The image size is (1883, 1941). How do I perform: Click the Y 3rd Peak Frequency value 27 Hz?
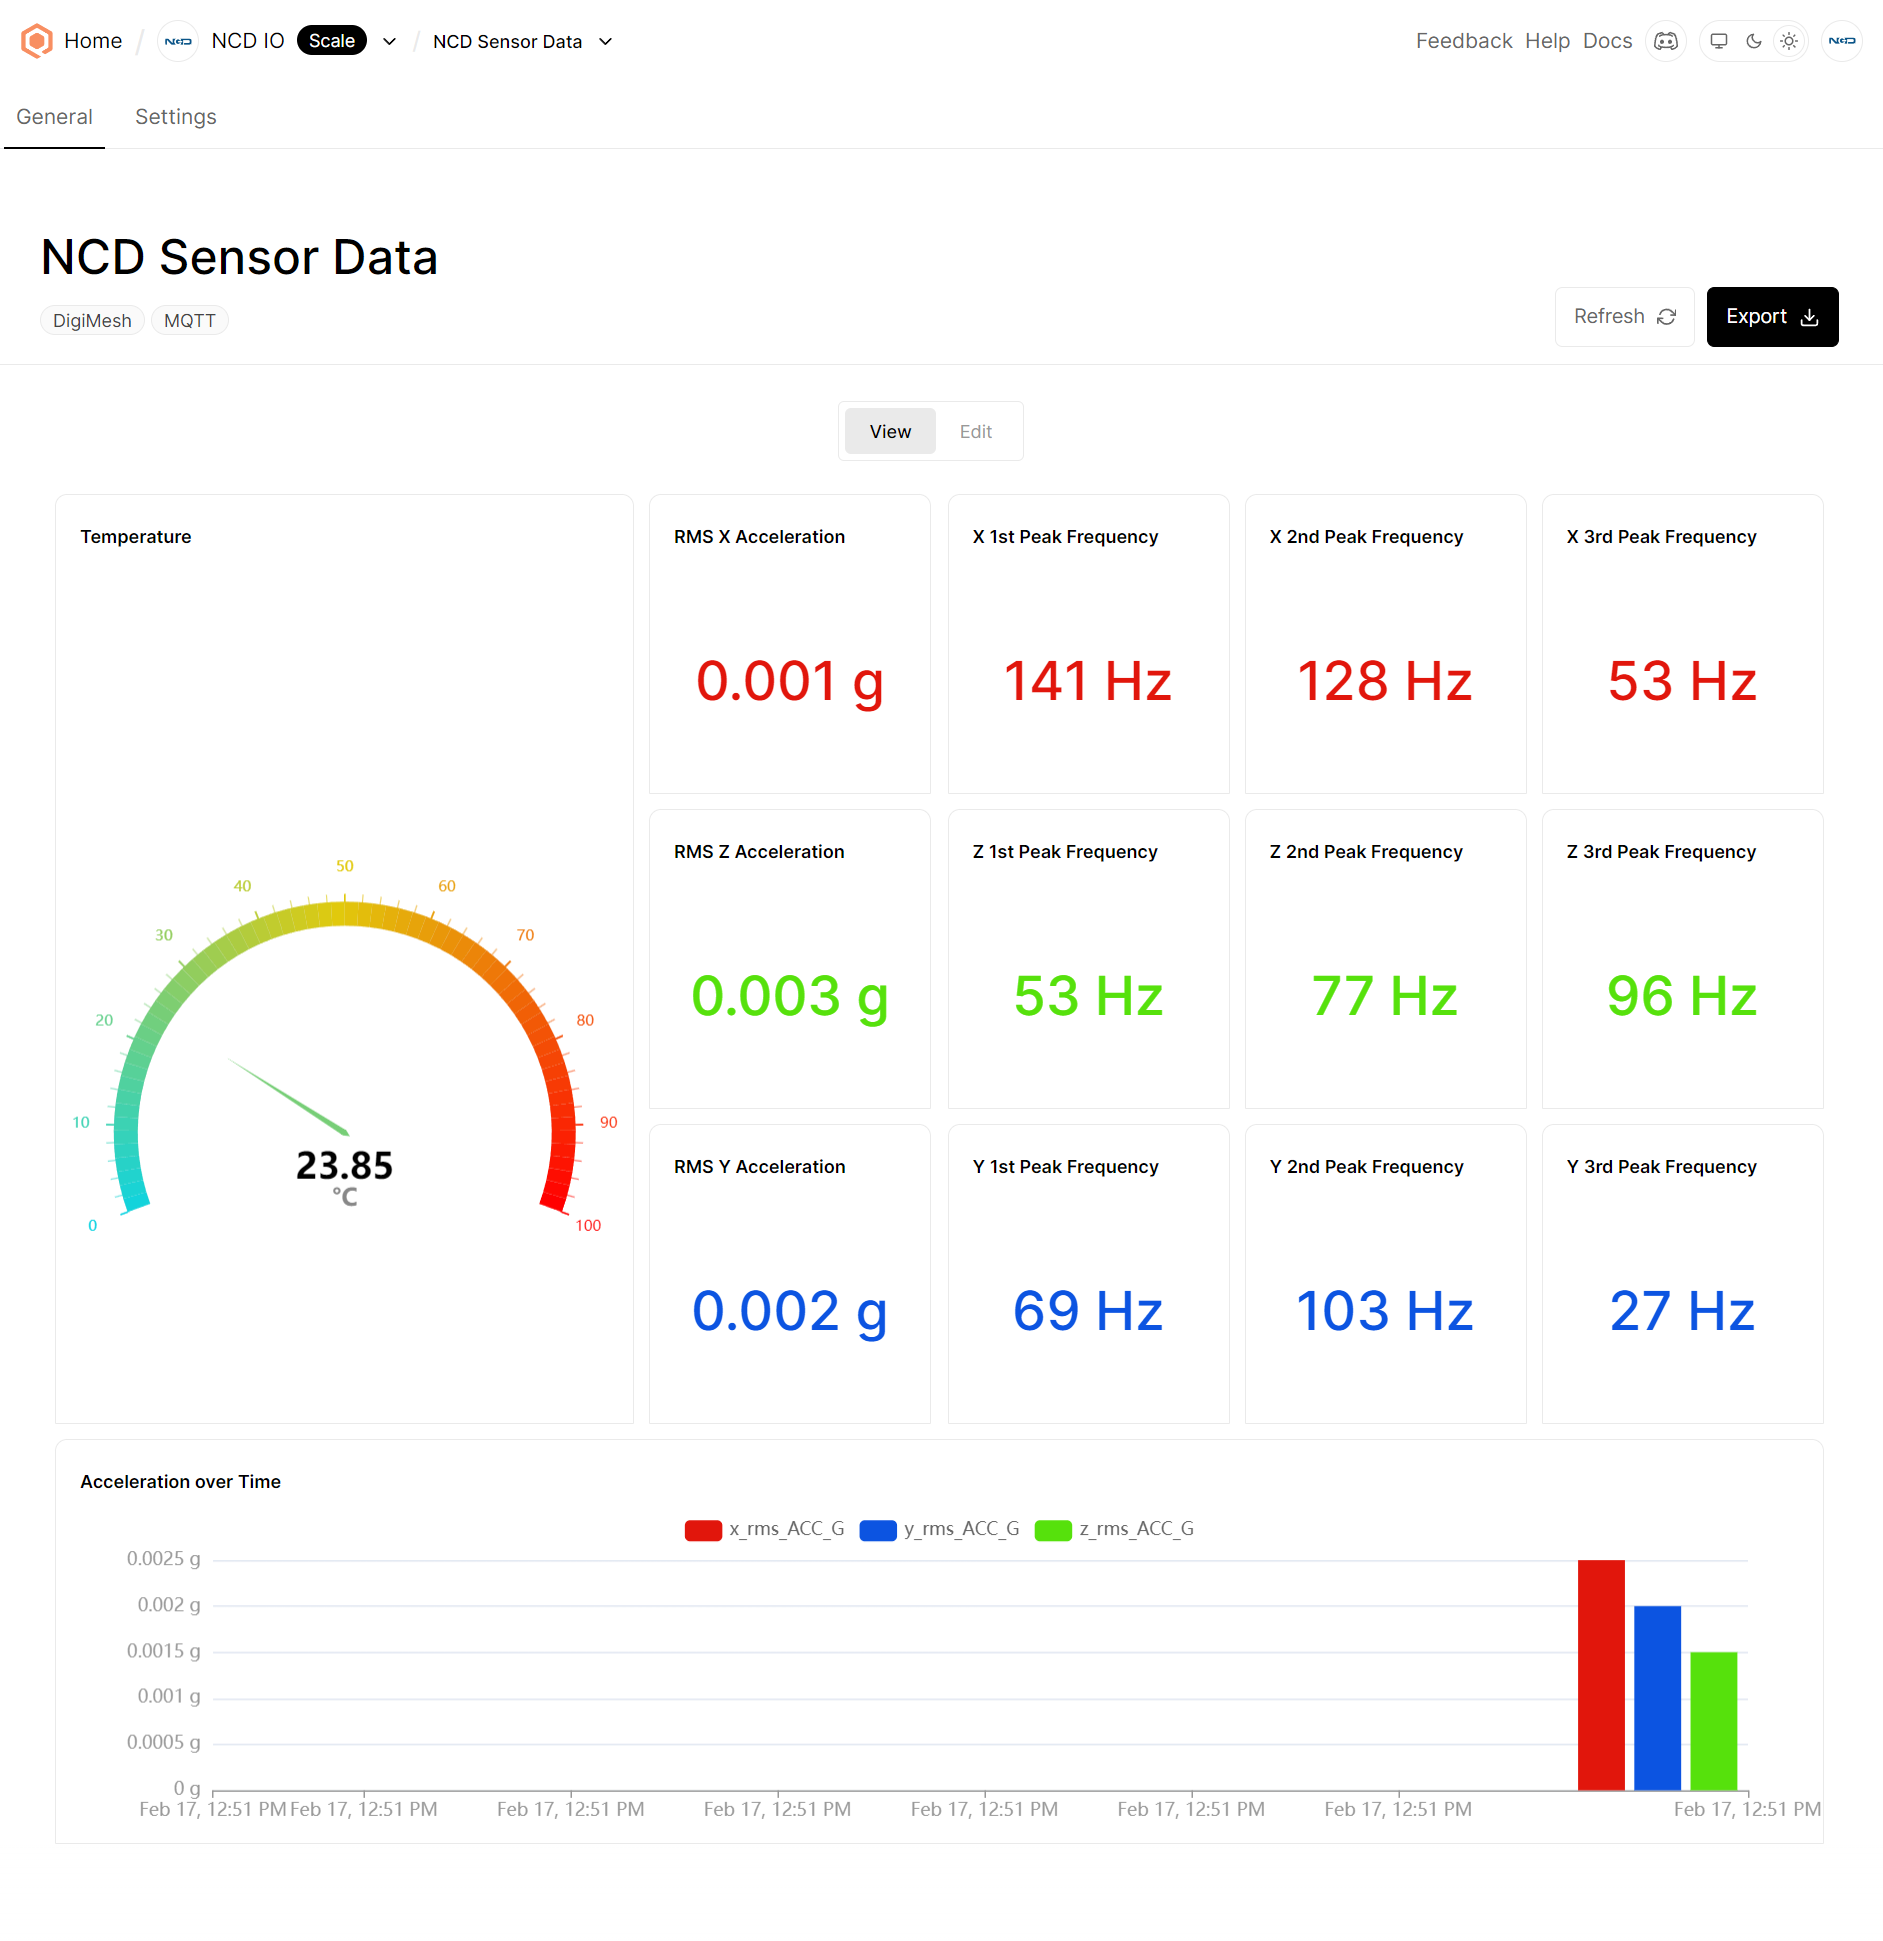[x=1683, y=1311]
